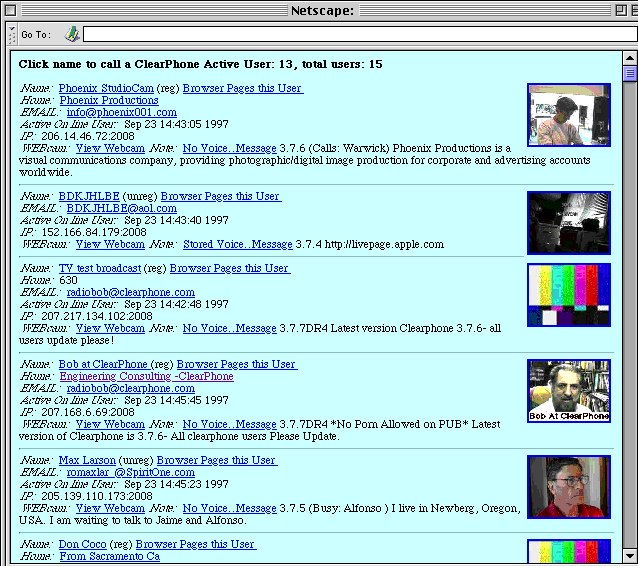
Task: Click IP address 207.217.134.102:2008
Action: point(97,316)
